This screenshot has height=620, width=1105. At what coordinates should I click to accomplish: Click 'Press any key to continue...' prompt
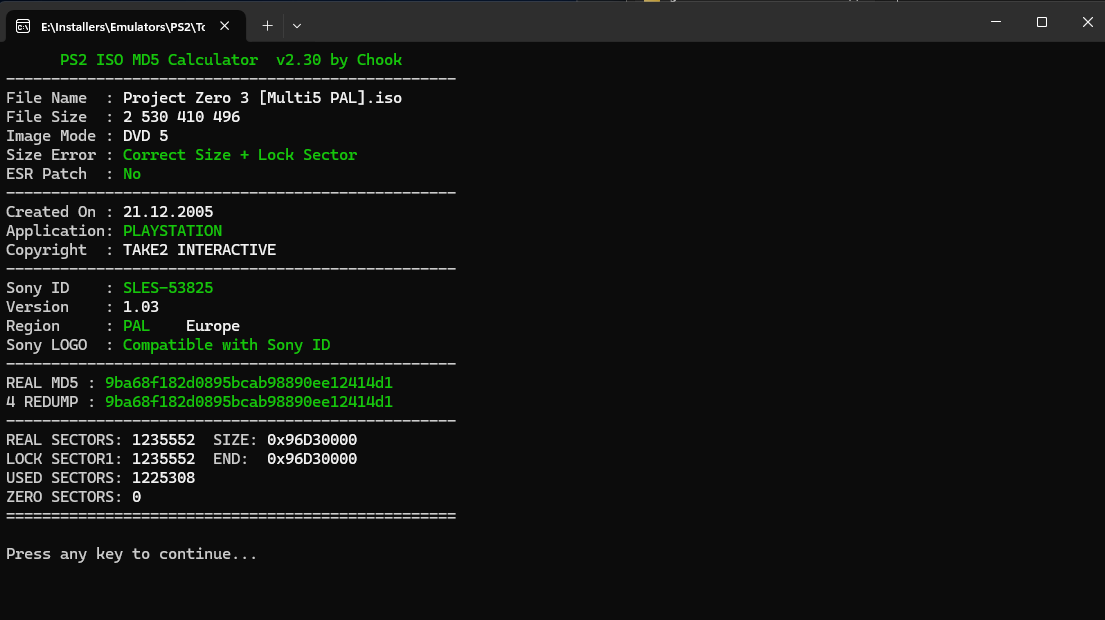pos(132,554)
